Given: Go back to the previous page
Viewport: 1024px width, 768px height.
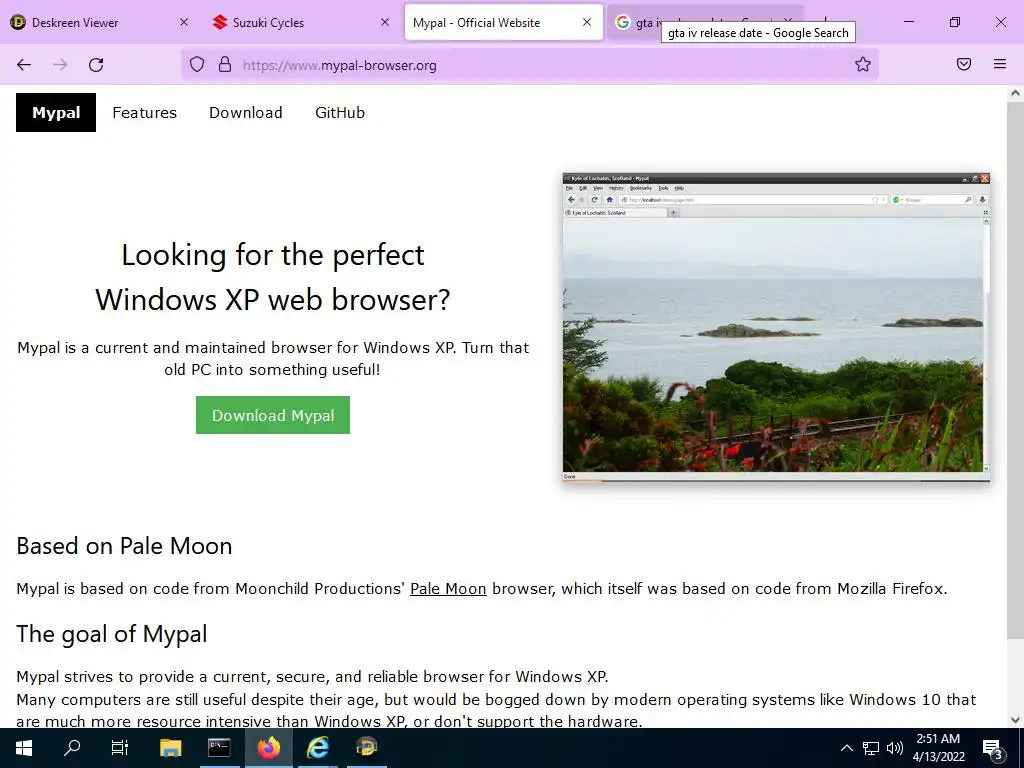Looking at the screenshot, I should click(24, 65).
